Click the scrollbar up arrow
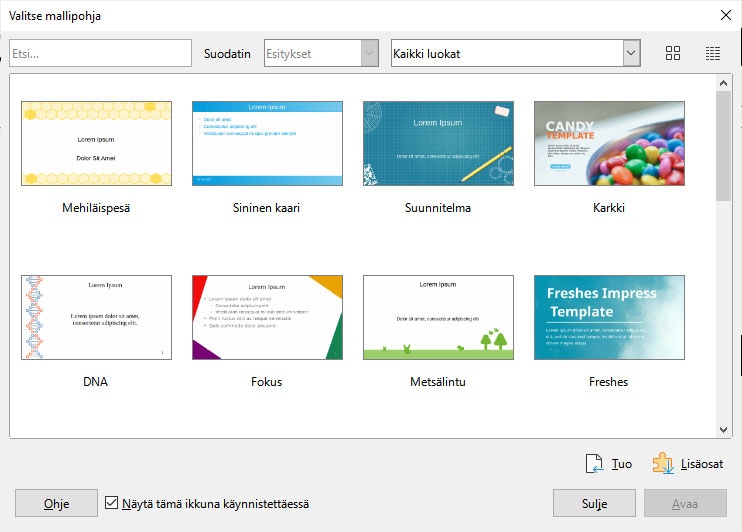 723,83
